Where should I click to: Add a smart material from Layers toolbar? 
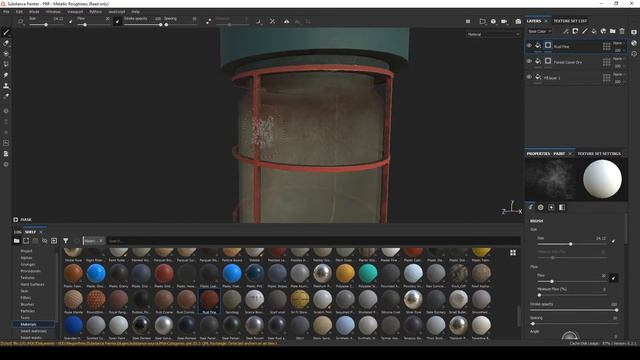pyautogui.click(x=603, y=31)
